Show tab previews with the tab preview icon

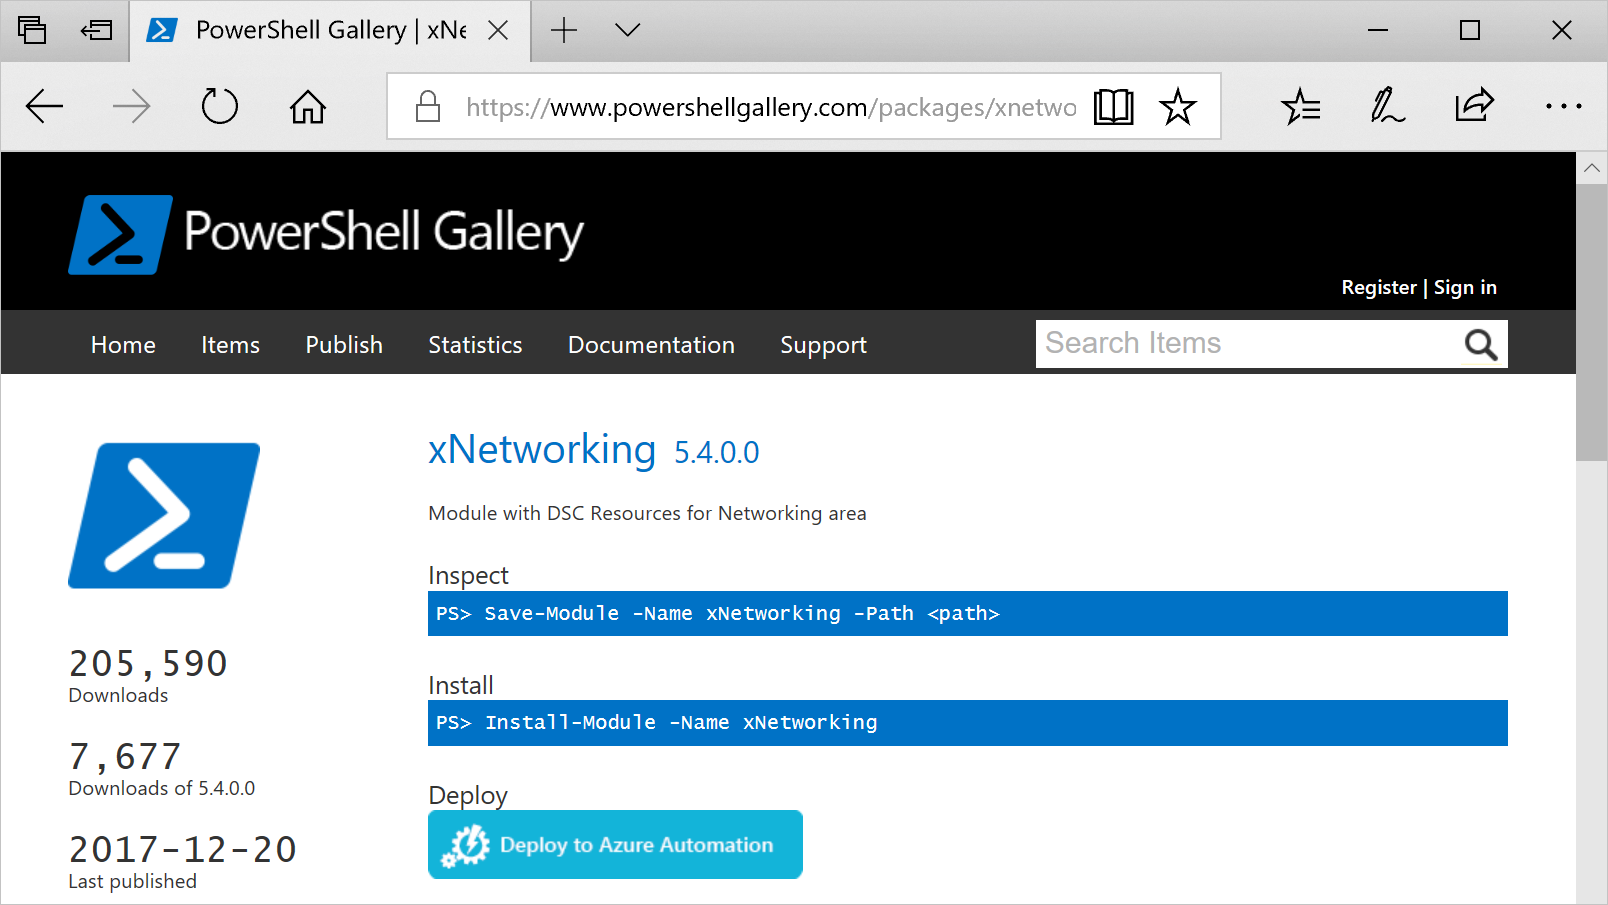pos(97,30)
